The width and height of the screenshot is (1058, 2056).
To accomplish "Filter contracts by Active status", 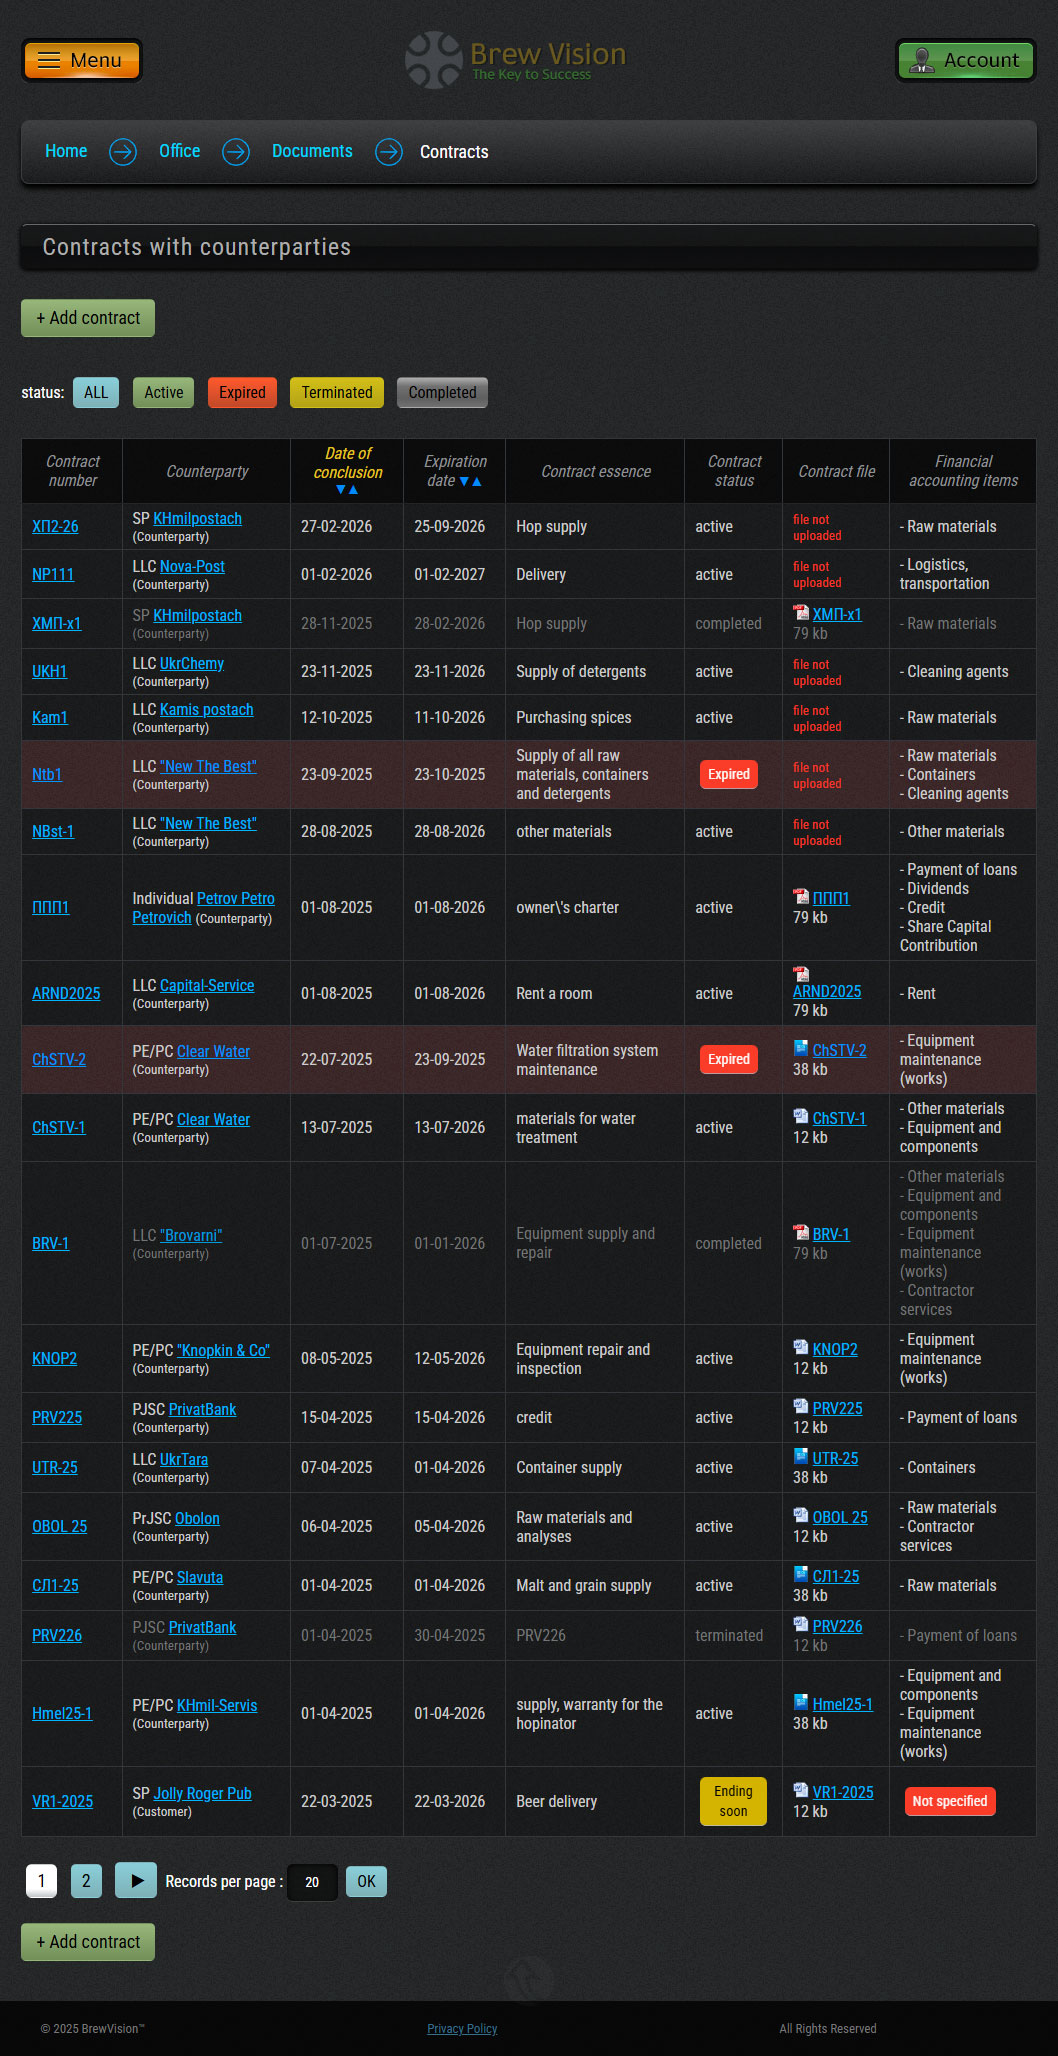I will coord(163,393).
